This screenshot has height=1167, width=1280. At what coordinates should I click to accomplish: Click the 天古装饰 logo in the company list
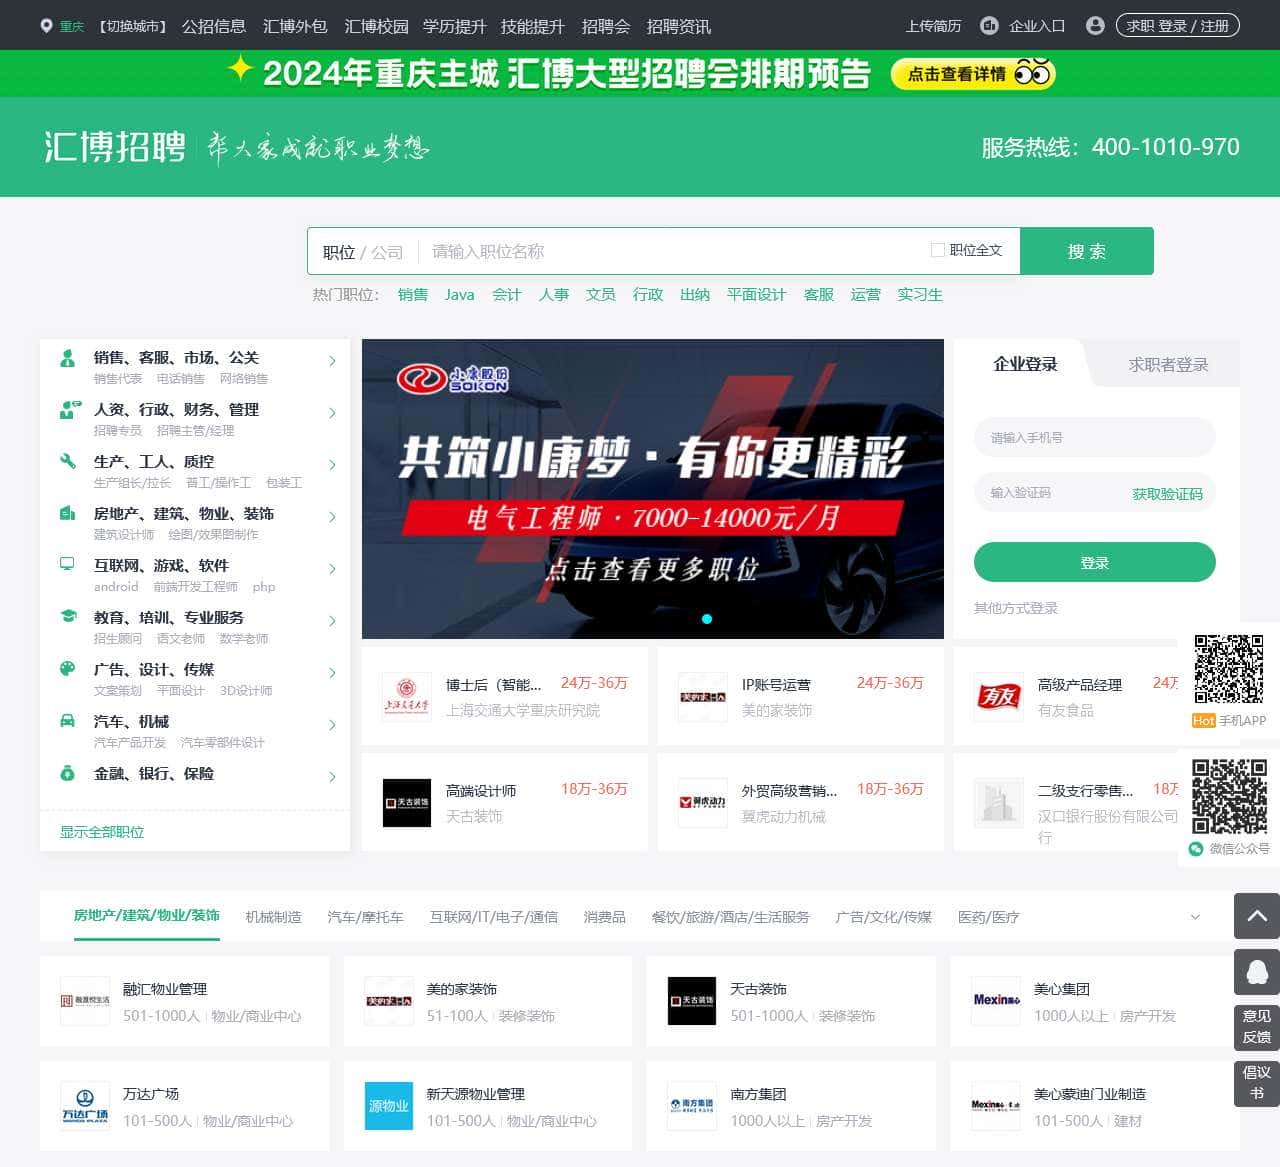pyautogui.click(x=692, y=1001)
